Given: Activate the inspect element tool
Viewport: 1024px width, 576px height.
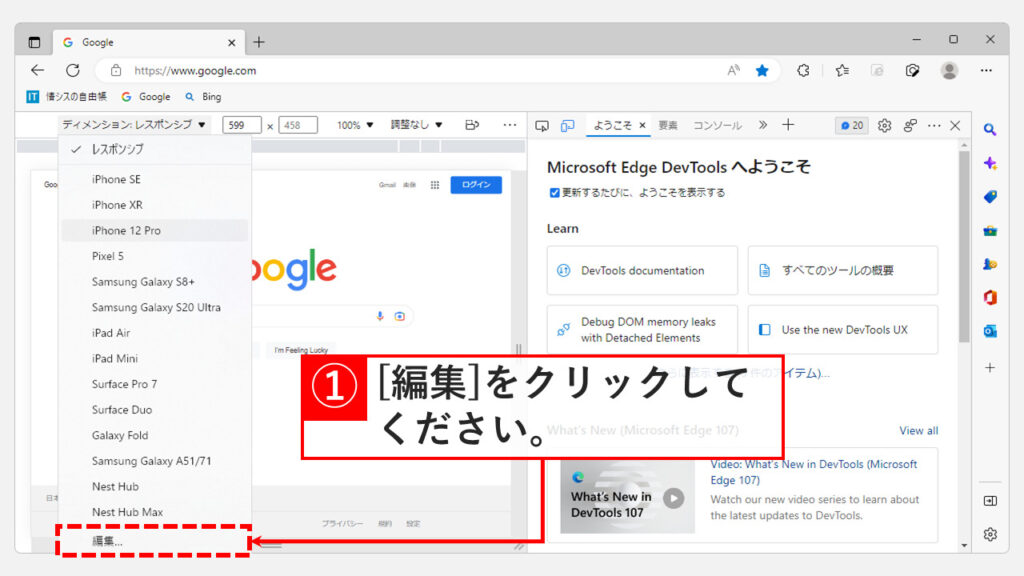Looking at the screenshot, I should (542, 125).
